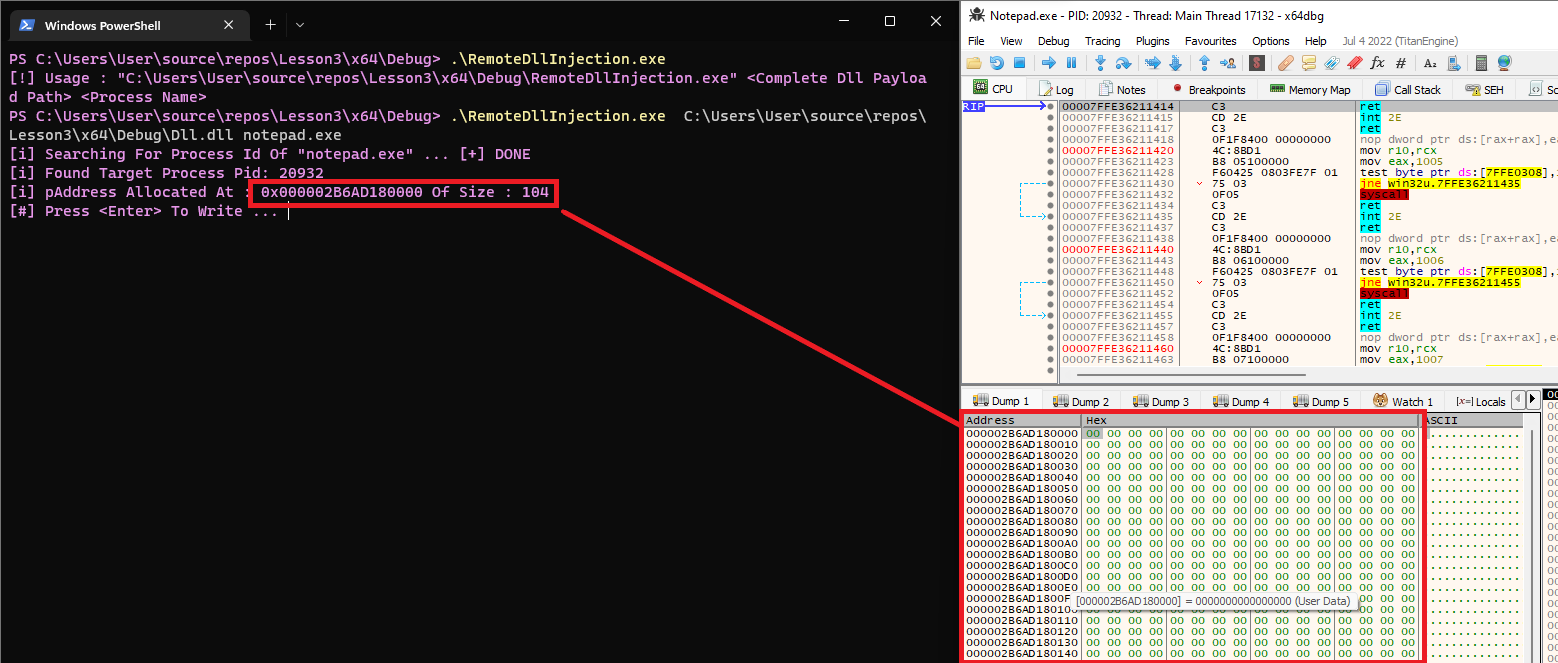
Task: Open bookmarks red icon
Action: coord(1354,63)
